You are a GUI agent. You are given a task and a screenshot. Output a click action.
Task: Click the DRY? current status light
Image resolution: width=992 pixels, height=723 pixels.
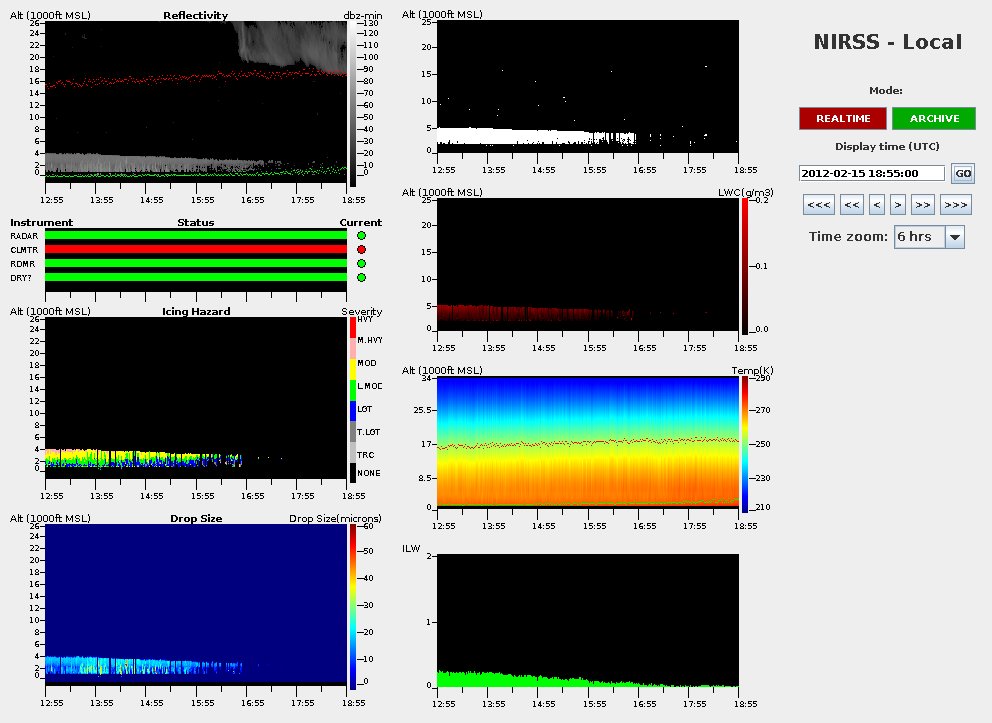361,277
